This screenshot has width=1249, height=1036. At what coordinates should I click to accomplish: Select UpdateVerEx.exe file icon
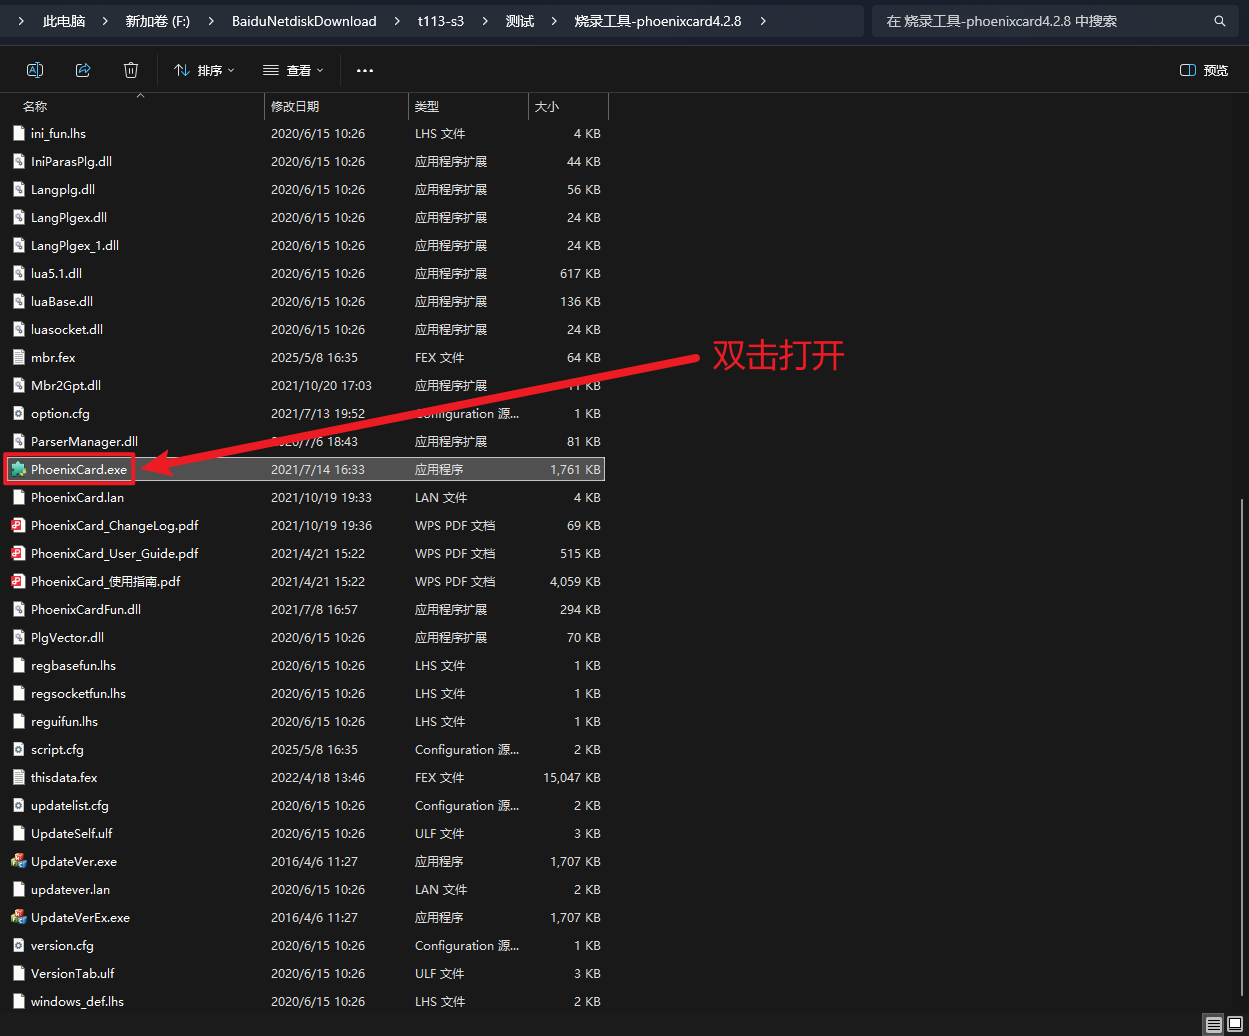tap(18, 917)
